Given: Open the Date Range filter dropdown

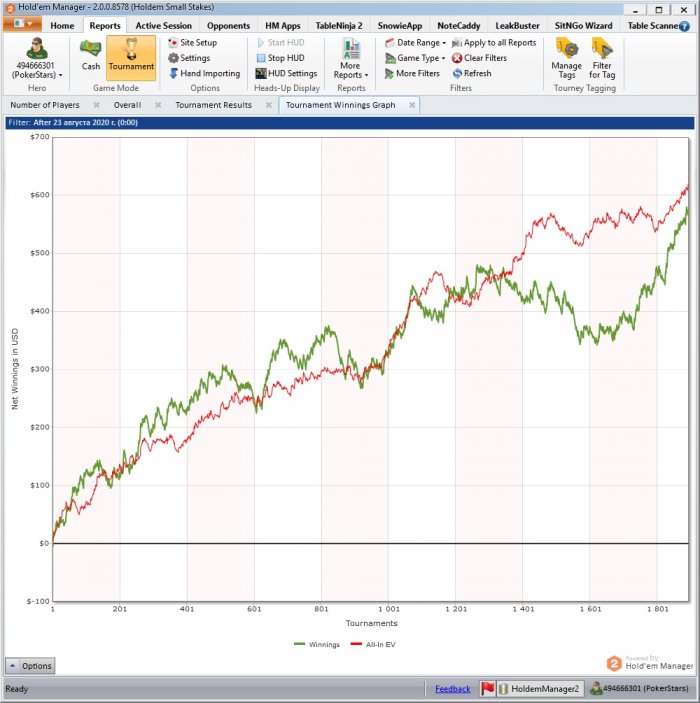Looking at the screenshot, I should [x=415, y=43].
